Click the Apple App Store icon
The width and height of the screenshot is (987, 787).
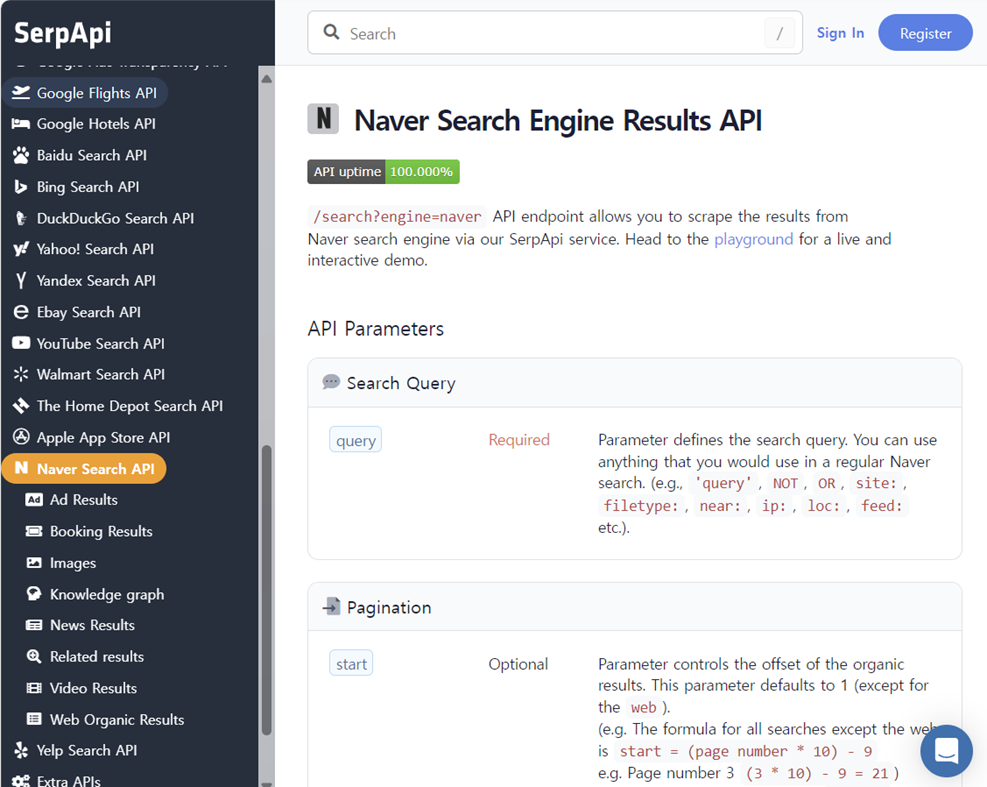21,437
